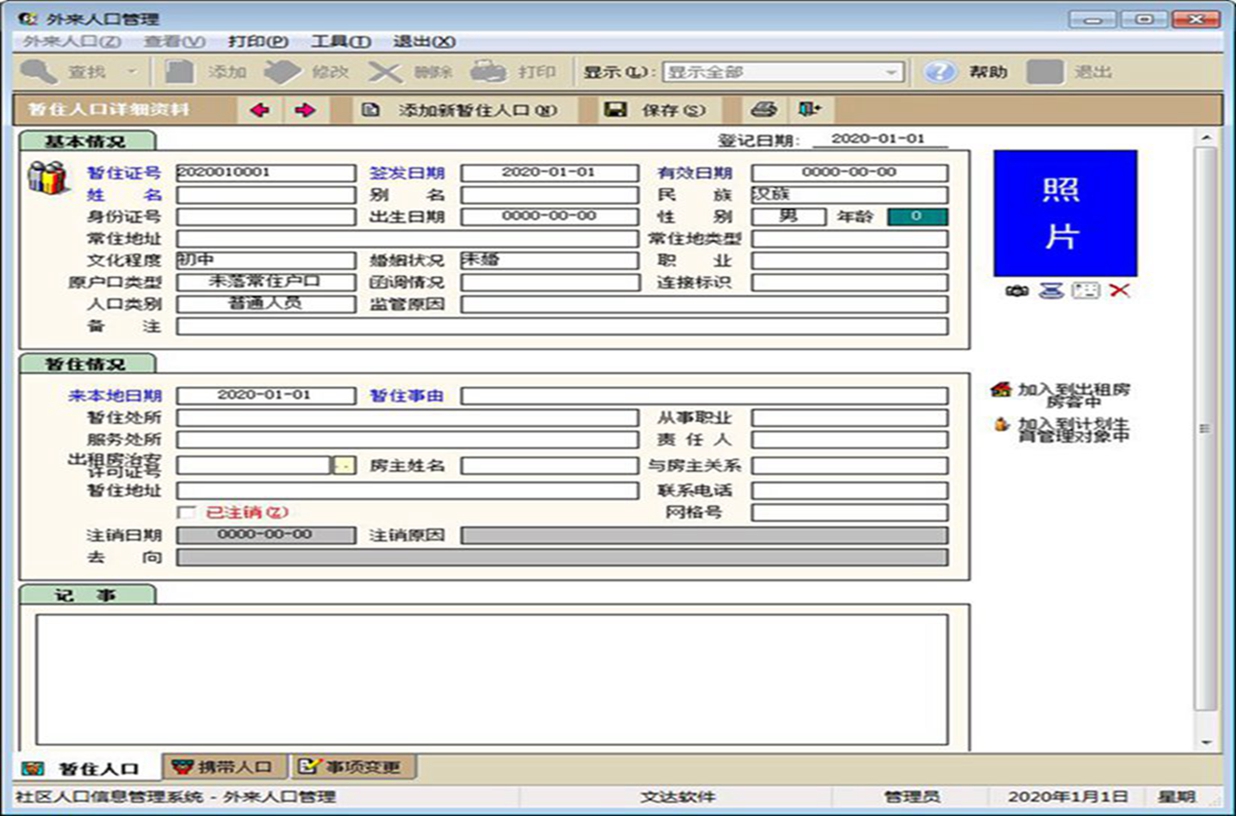
Task: Click the camera icon below the photo
Action: click(1016, 290)
